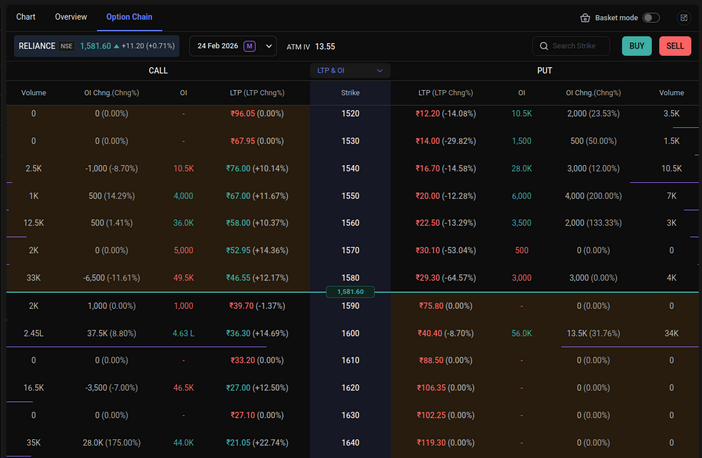Click the Strike column header
This screenshot has width=702, height=458.
(x=350, y=93)
